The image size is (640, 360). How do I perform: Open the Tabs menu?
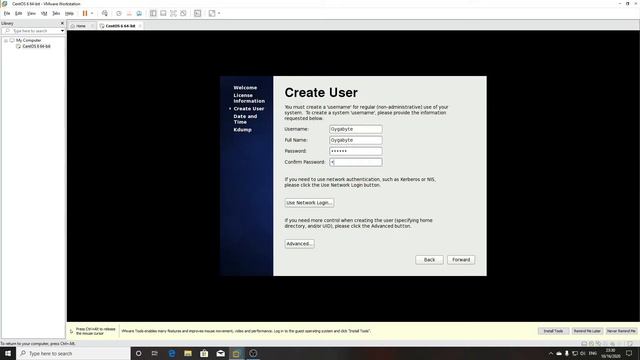56,13
